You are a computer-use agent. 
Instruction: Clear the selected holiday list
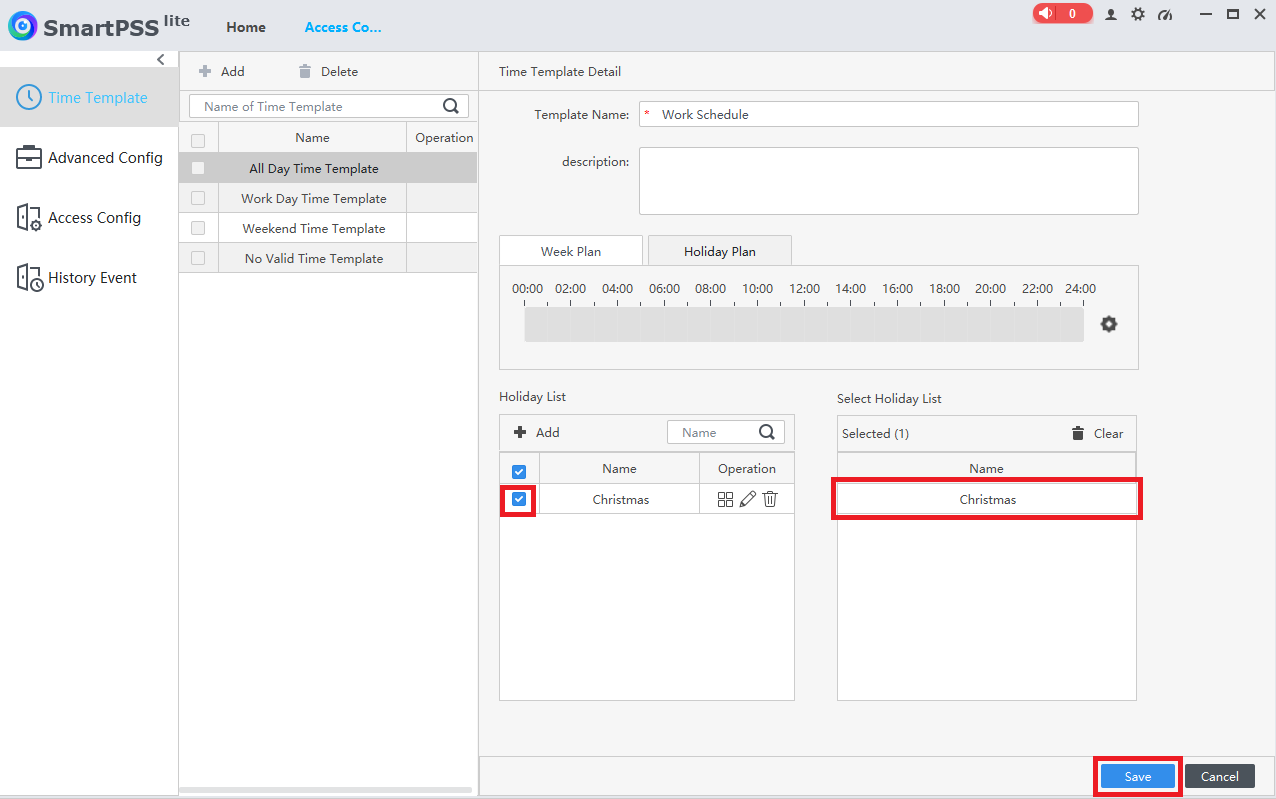coord(1097,433)
